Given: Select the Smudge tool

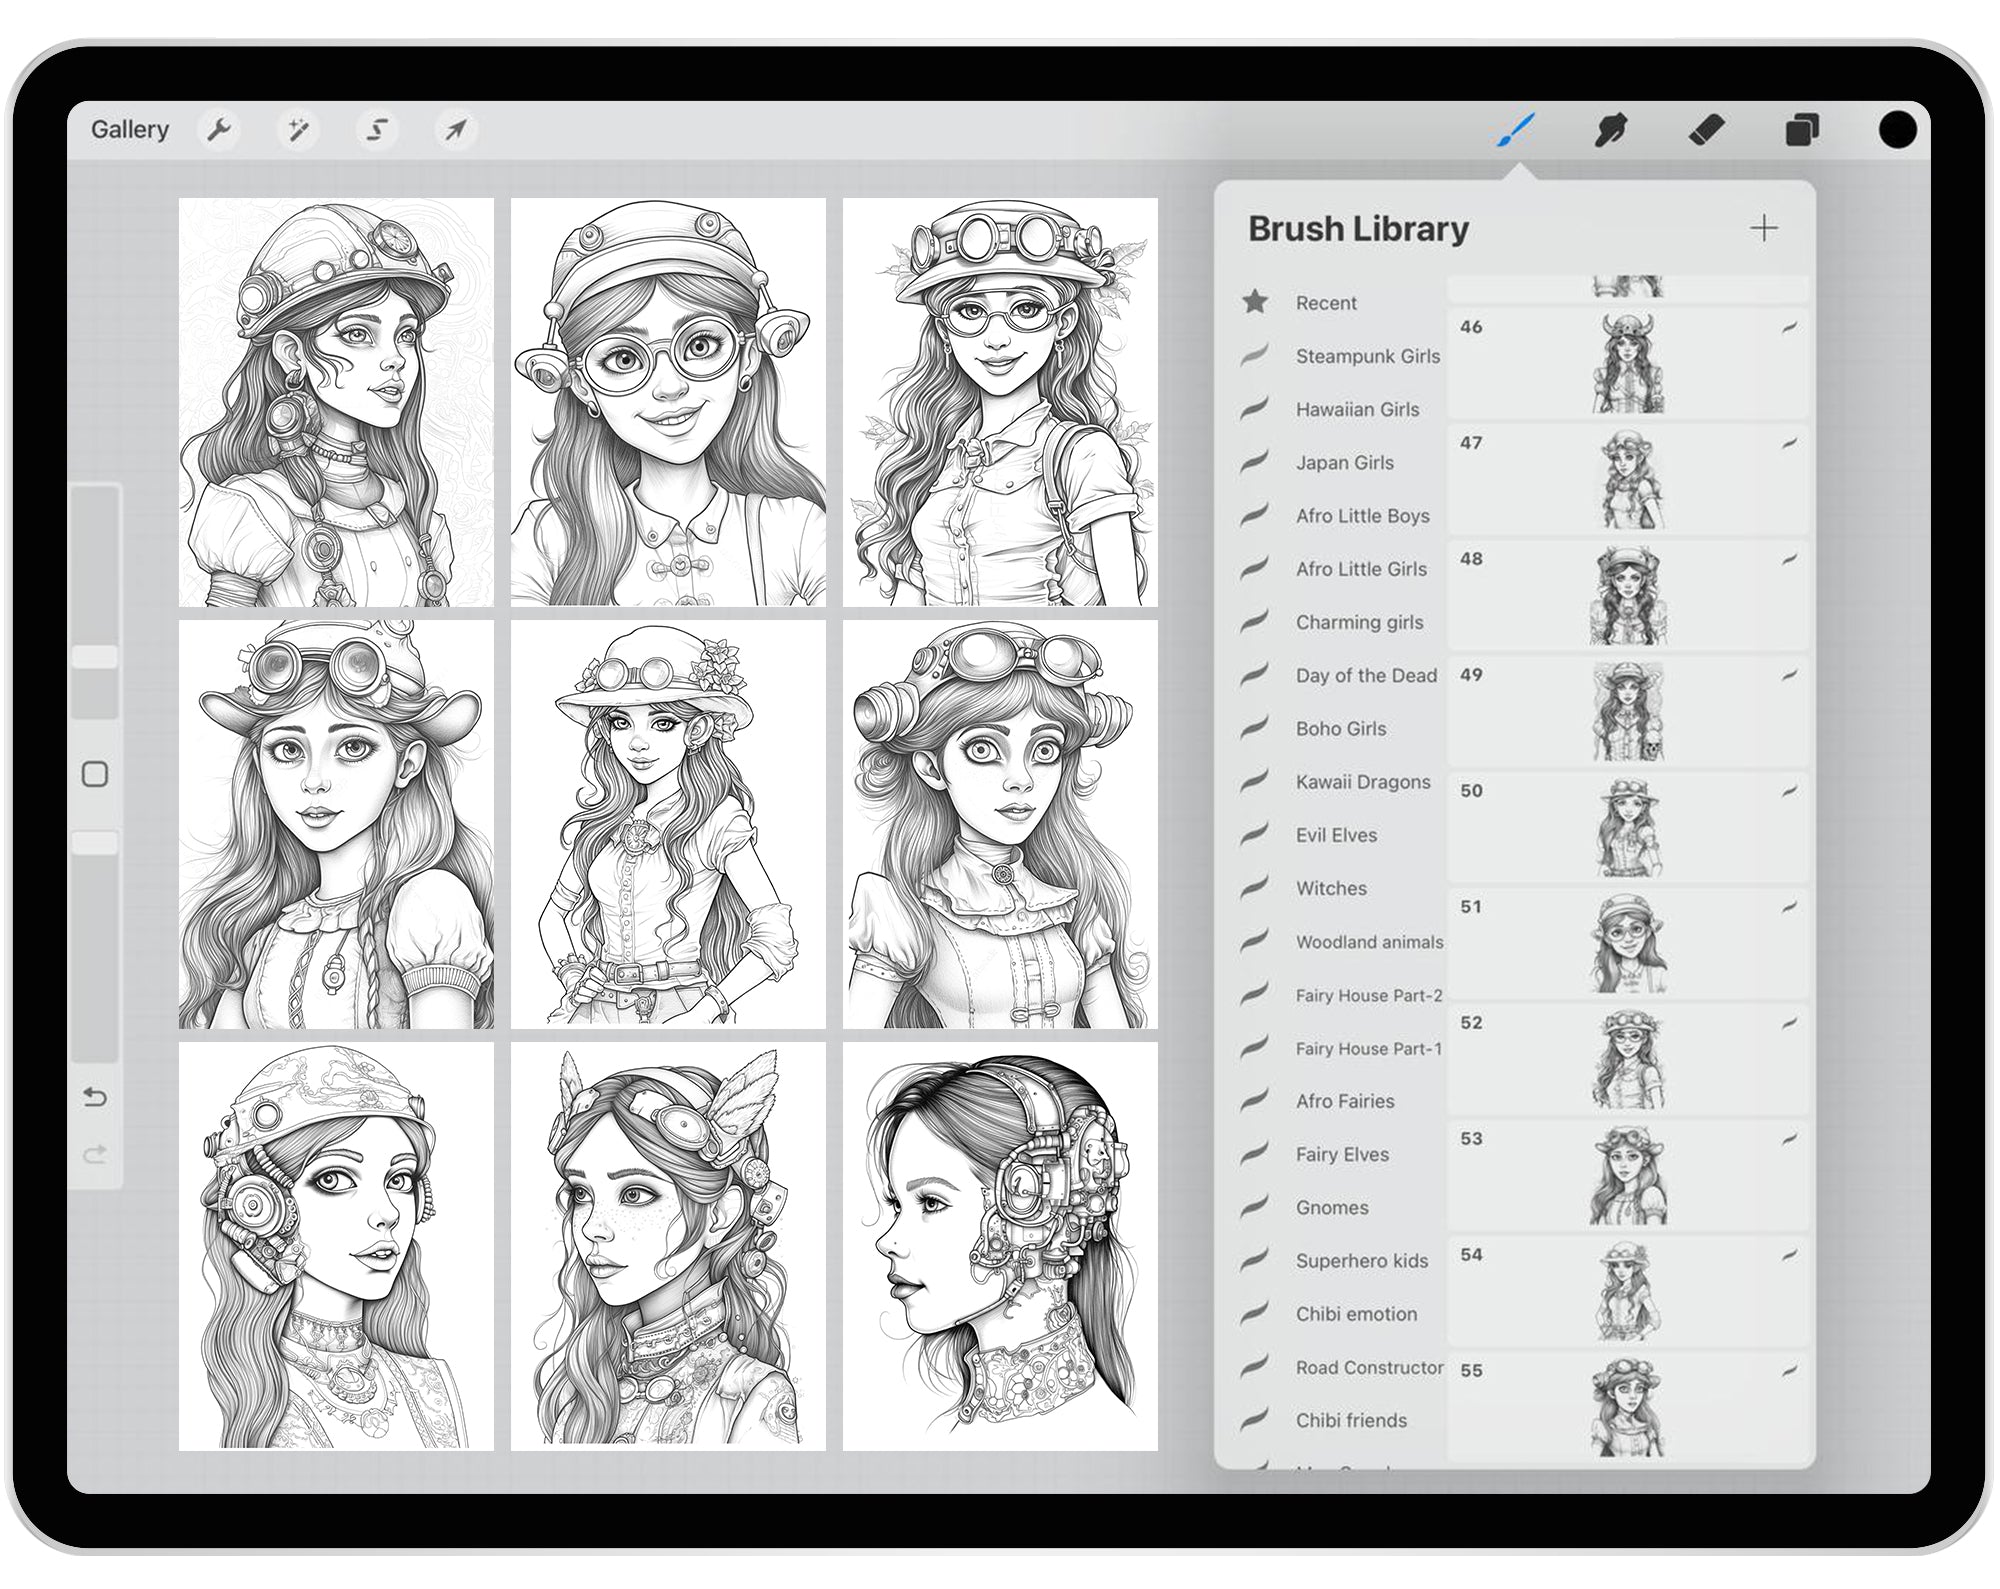Looking at the screenshot, I should pos(1612,128).
